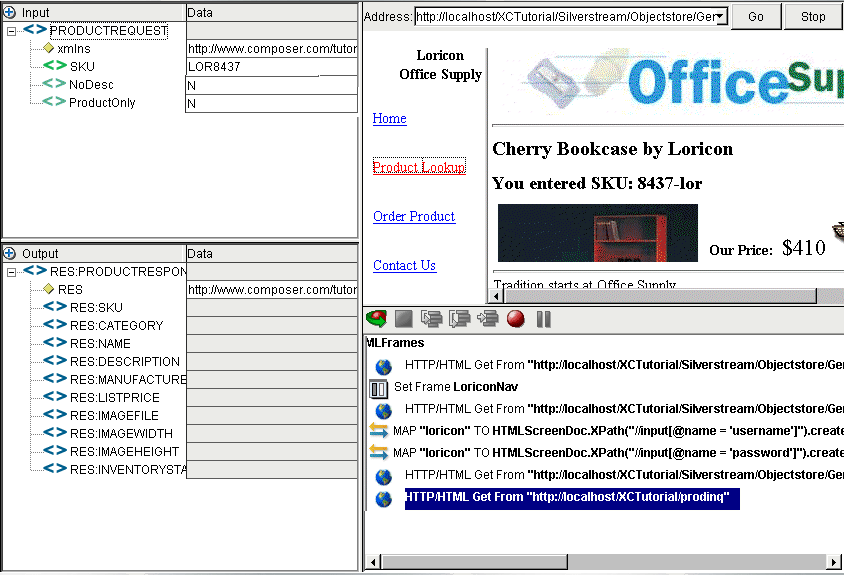Start recording with the red circle button
Screen dimensions: 844x575
click(516, 319)
